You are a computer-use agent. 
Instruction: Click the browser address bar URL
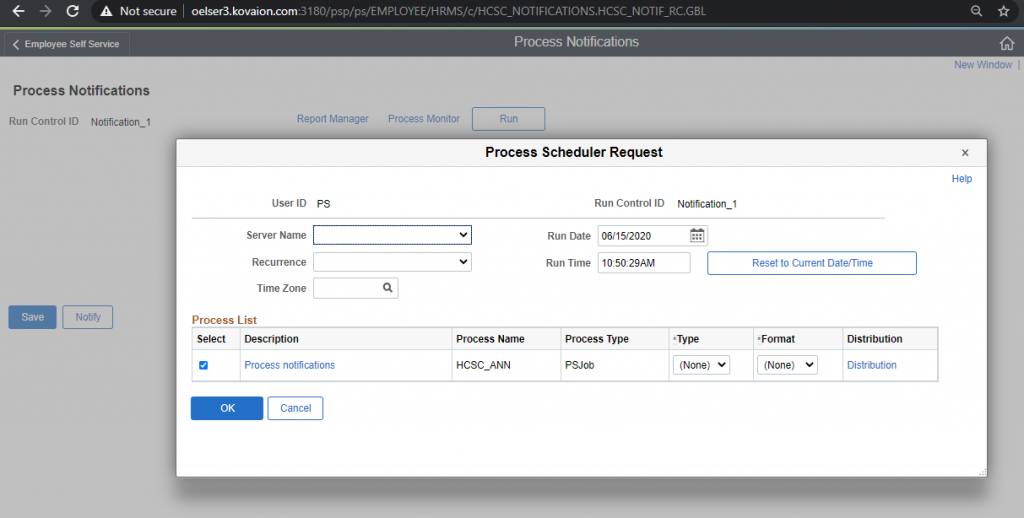(x=449, y=11)
